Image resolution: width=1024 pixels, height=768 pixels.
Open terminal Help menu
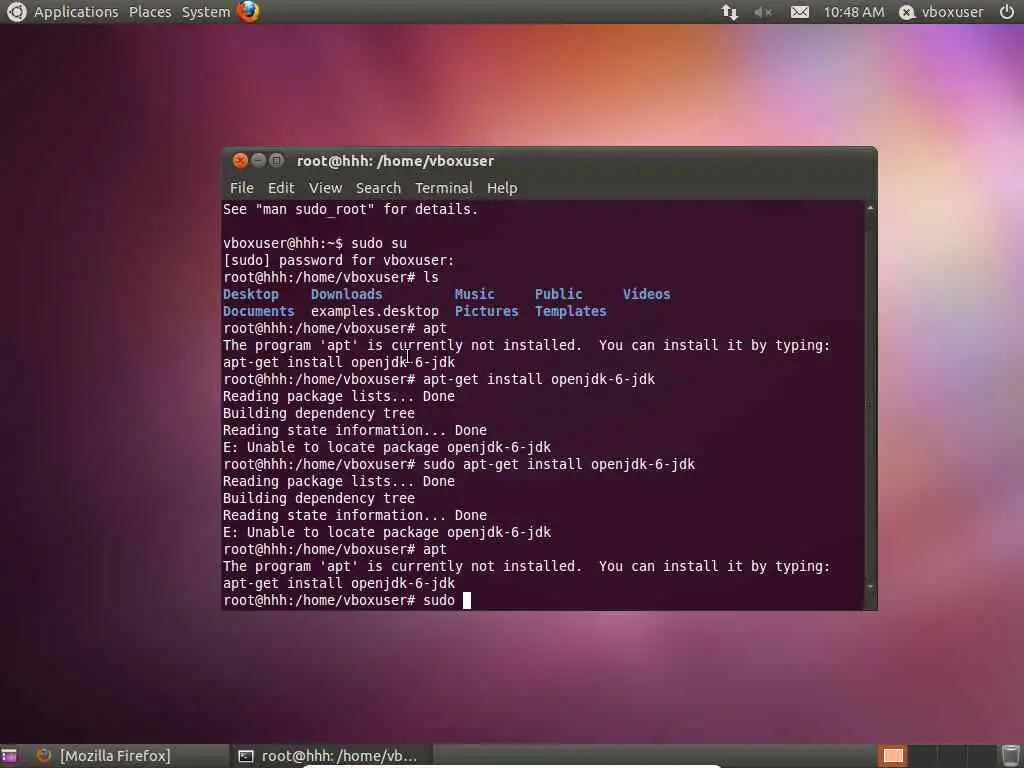(502, 188)
